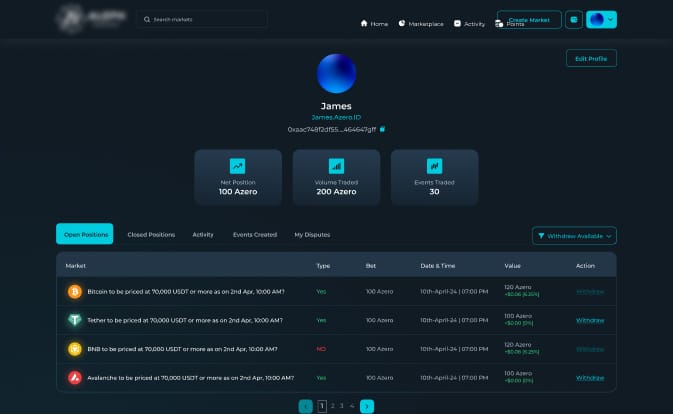Image resolution: width=673 pixels, height=414 pixels.
Task: Click the Avalanche coin icon in table
Action: 74,378
